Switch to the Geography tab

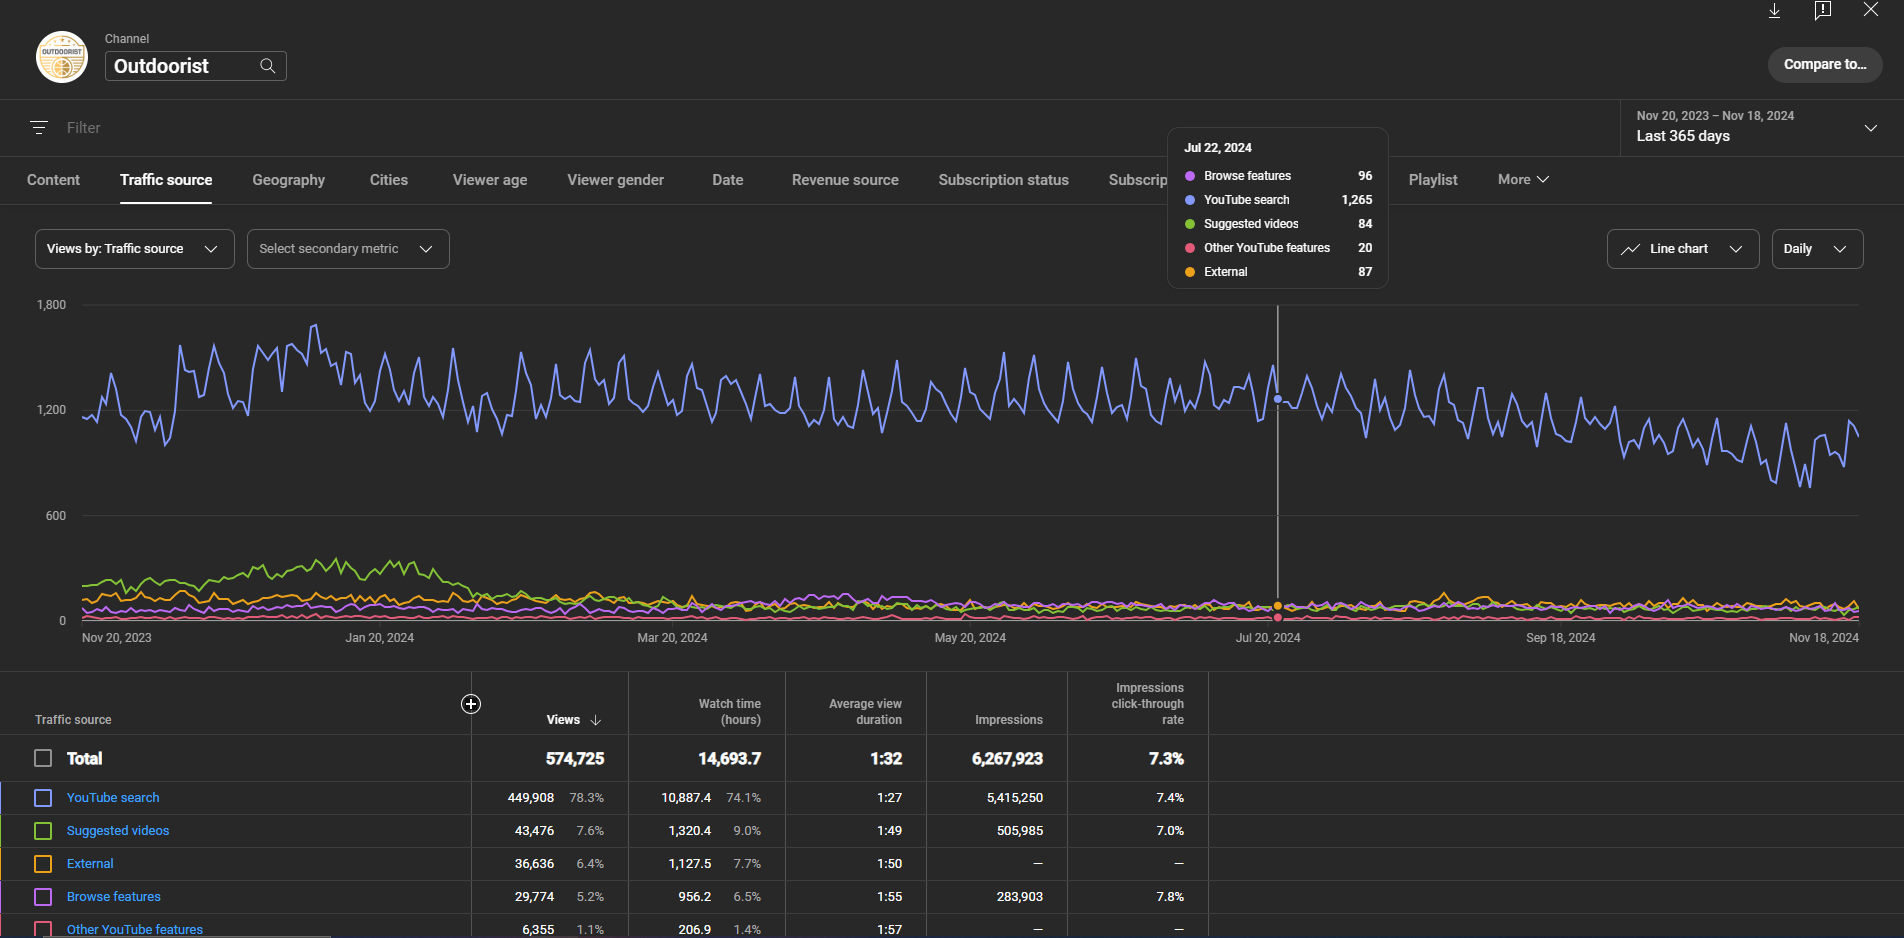pyautogui.click(x=288, y=180)
